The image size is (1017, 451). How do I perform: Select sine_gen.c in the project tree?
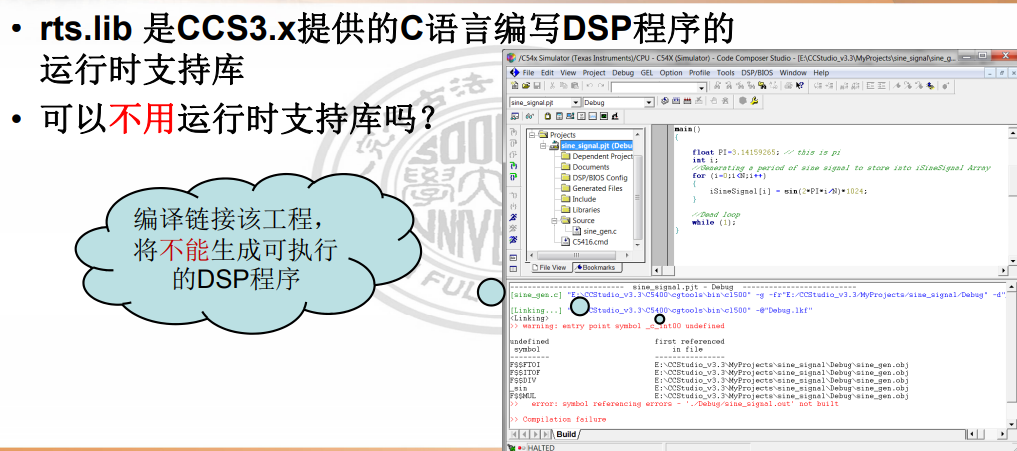click(592, 231)
